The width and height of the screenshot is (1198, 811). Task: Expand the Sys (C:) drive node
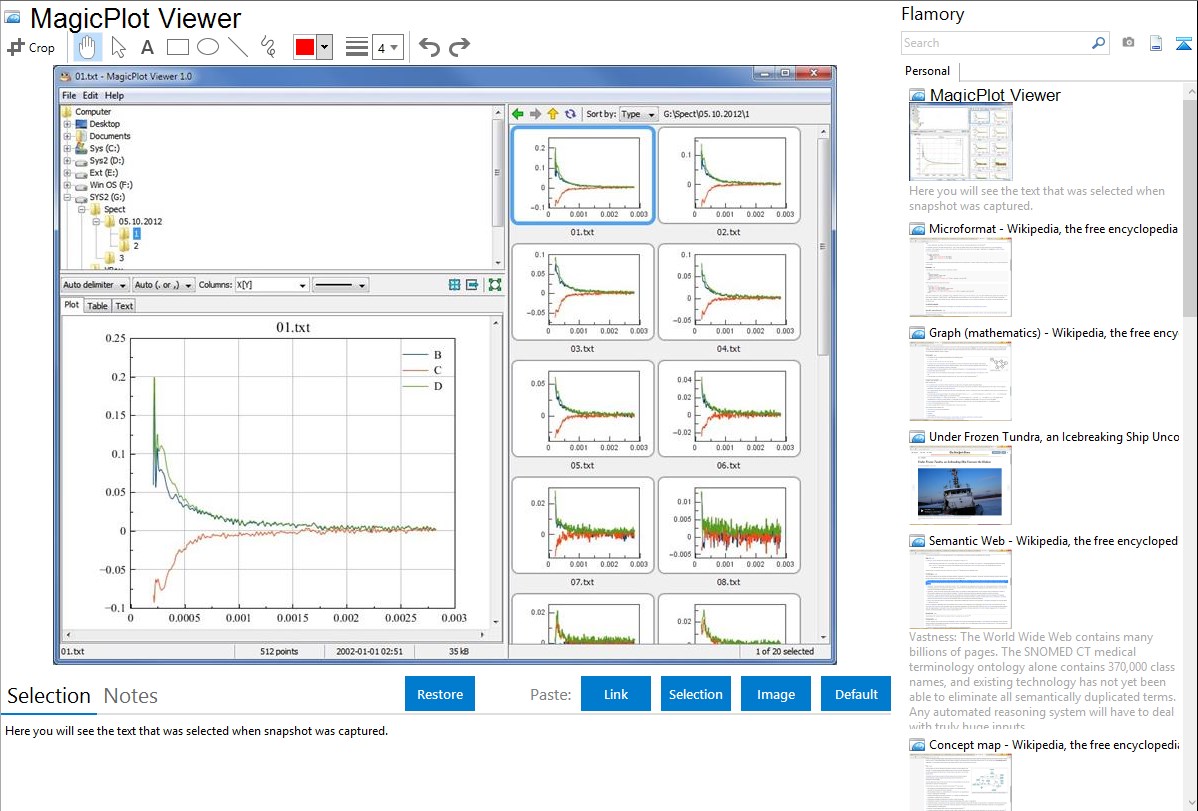click(67, 148)
